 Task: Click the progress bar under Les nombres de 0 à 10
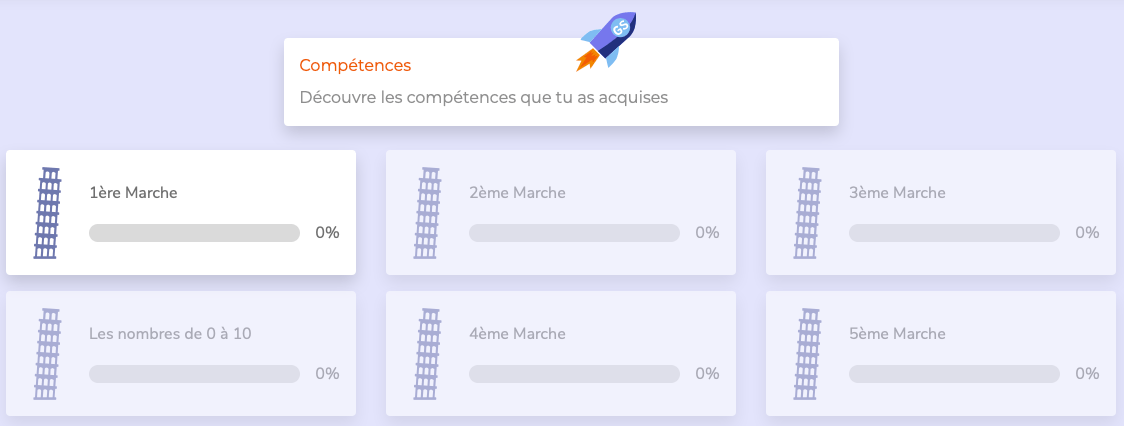click(x=194, y=374)
